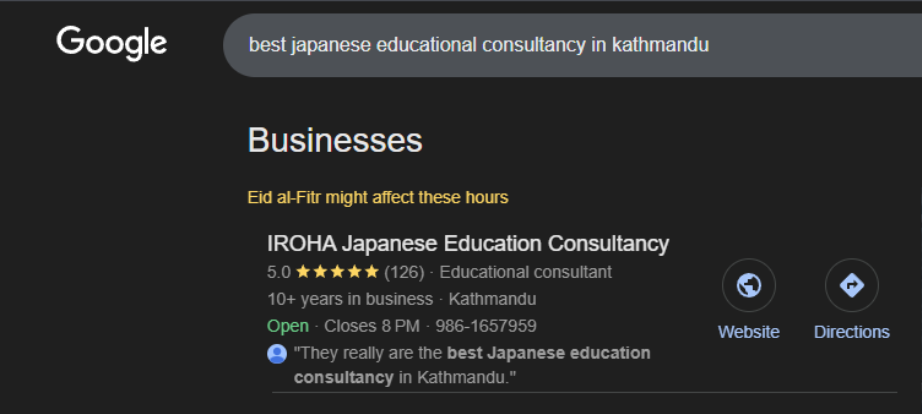Select the "Website" text label
The image size is (922, 414).
point(748,332)
